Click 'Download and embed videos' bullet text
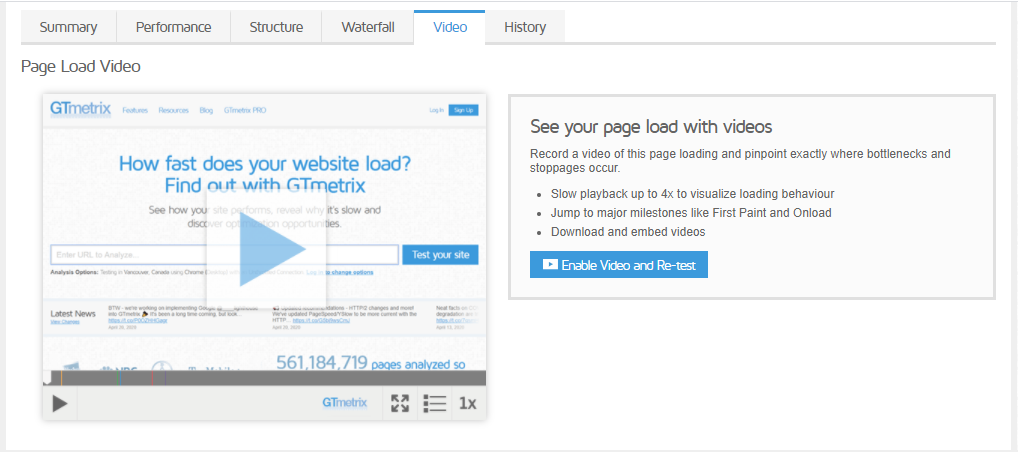1018x452 pixels. pyautogui.click(x=628, y=231)
